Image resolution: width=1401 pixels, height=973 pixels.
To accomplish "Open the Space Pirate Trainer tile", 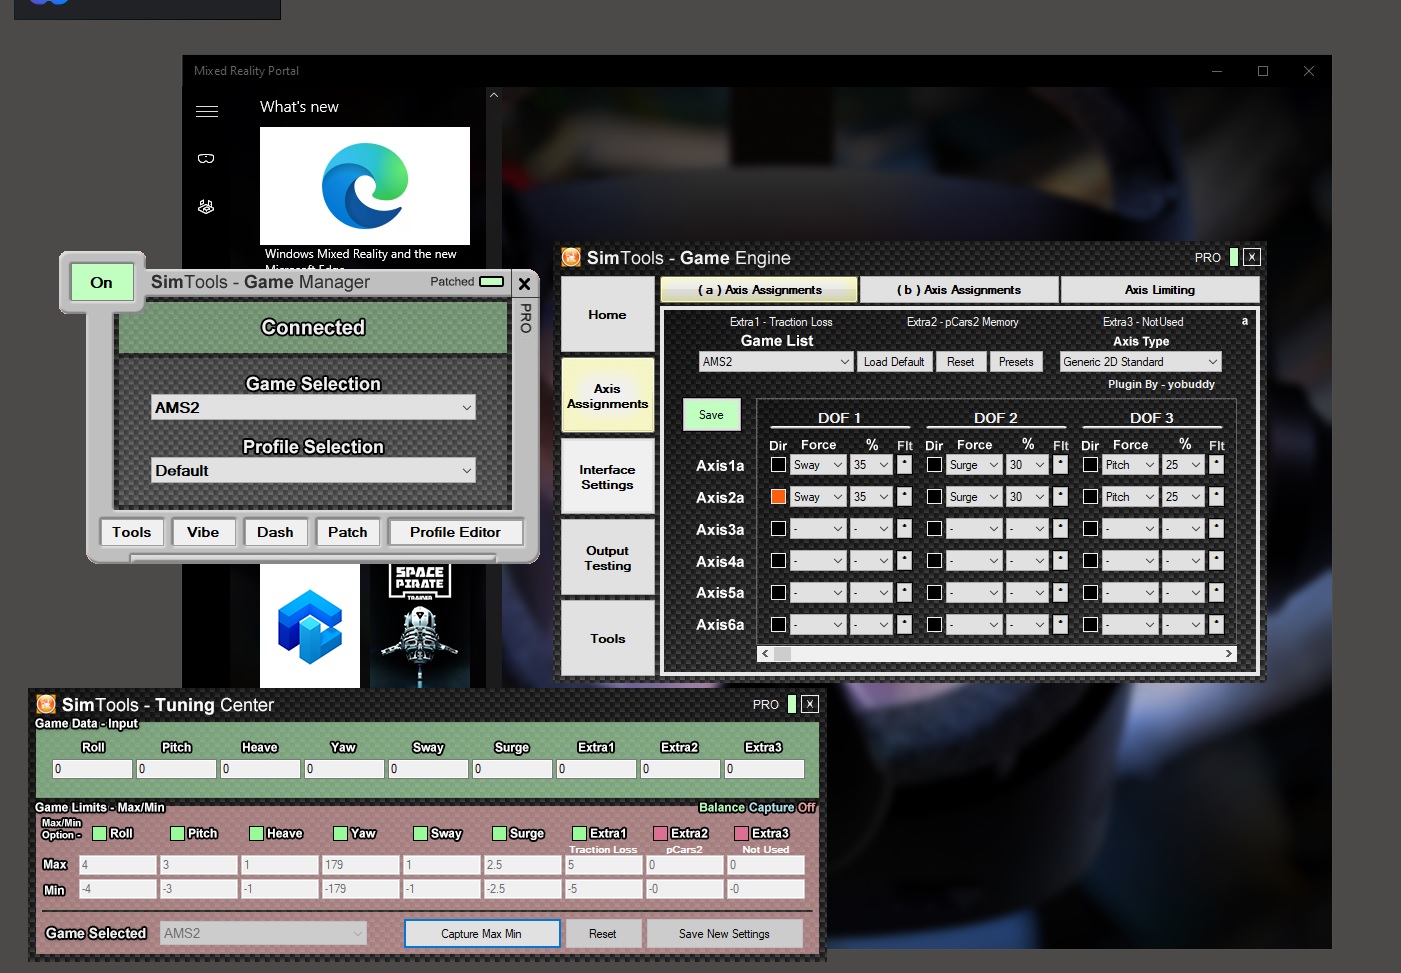I will click(x=420, y=626).
